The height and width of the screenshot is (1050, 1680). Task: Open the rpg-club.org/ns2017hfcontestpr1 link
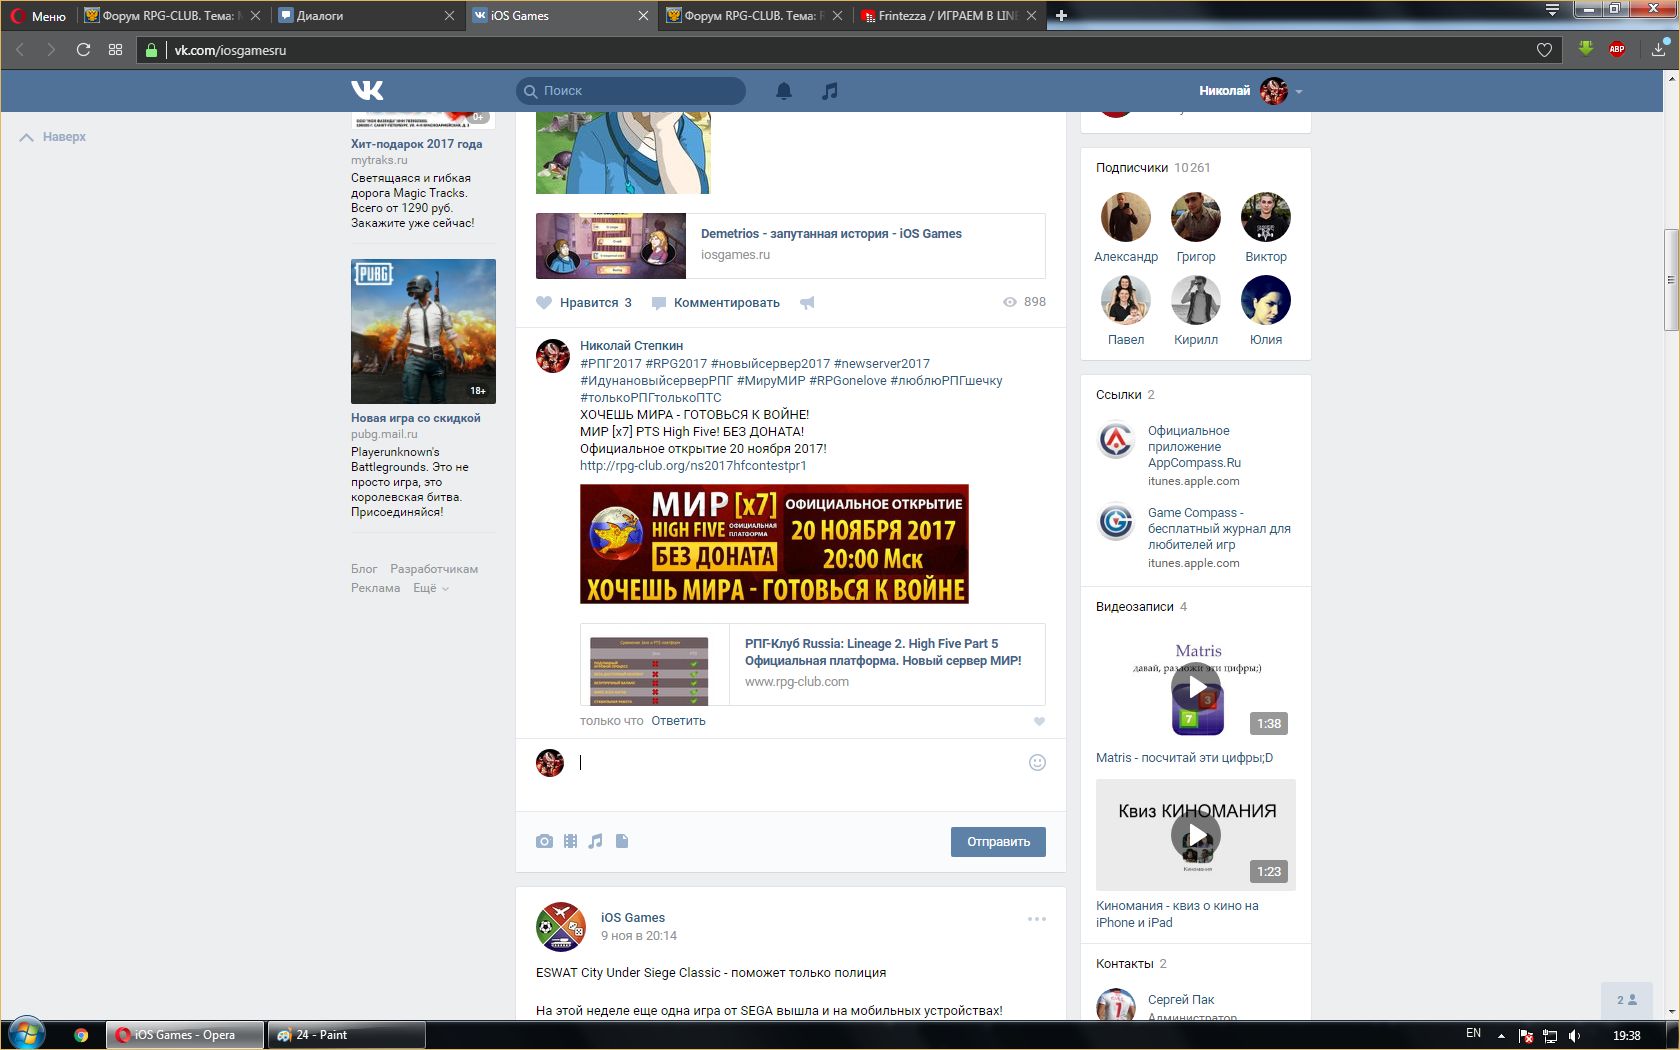click(x=693, y=466)
